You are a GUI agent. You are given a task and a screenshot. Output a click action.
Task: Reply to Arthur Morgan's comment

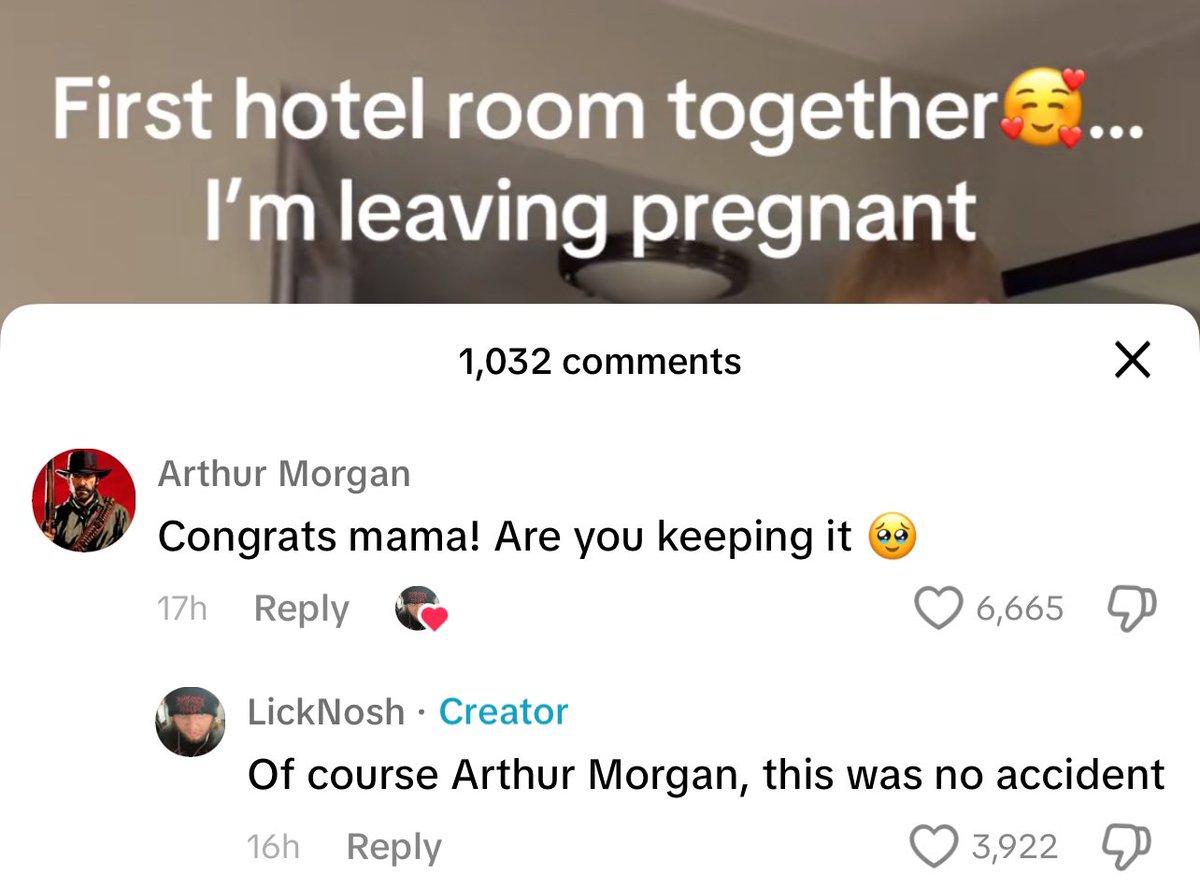point(301,608)
